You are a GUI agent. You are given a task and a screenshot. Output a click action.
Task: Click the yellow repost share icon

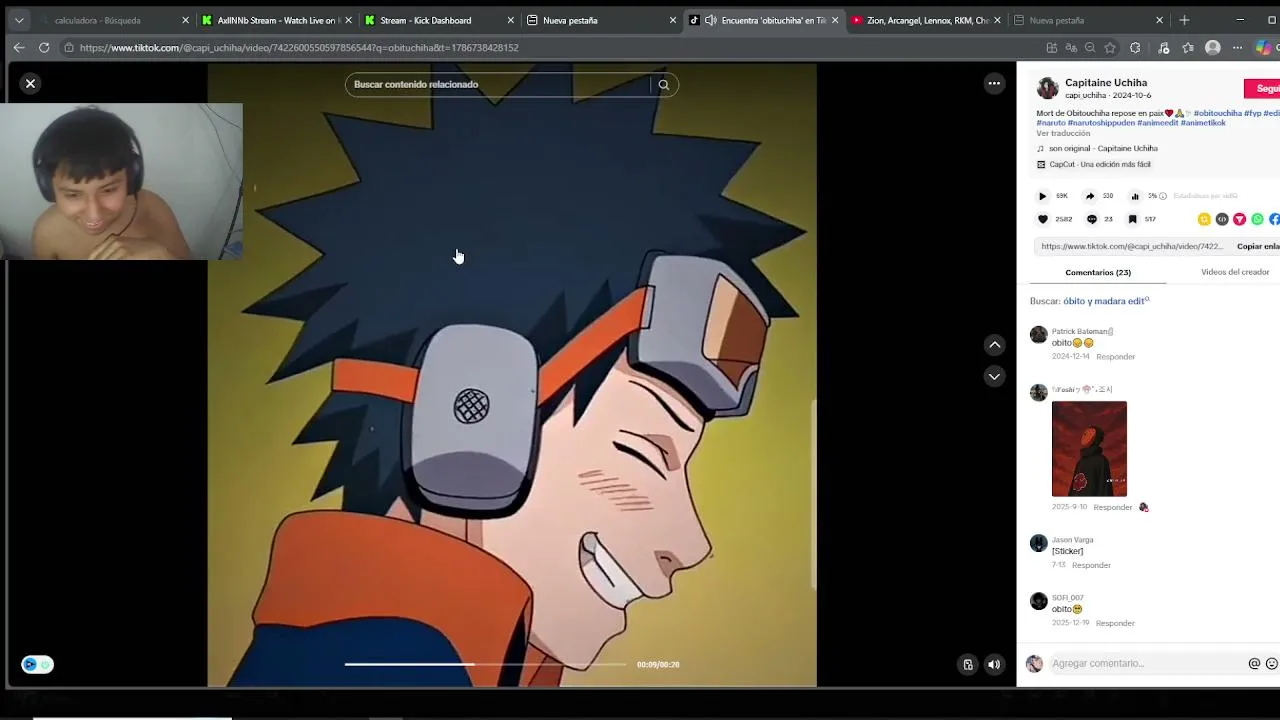[1204, 219]
